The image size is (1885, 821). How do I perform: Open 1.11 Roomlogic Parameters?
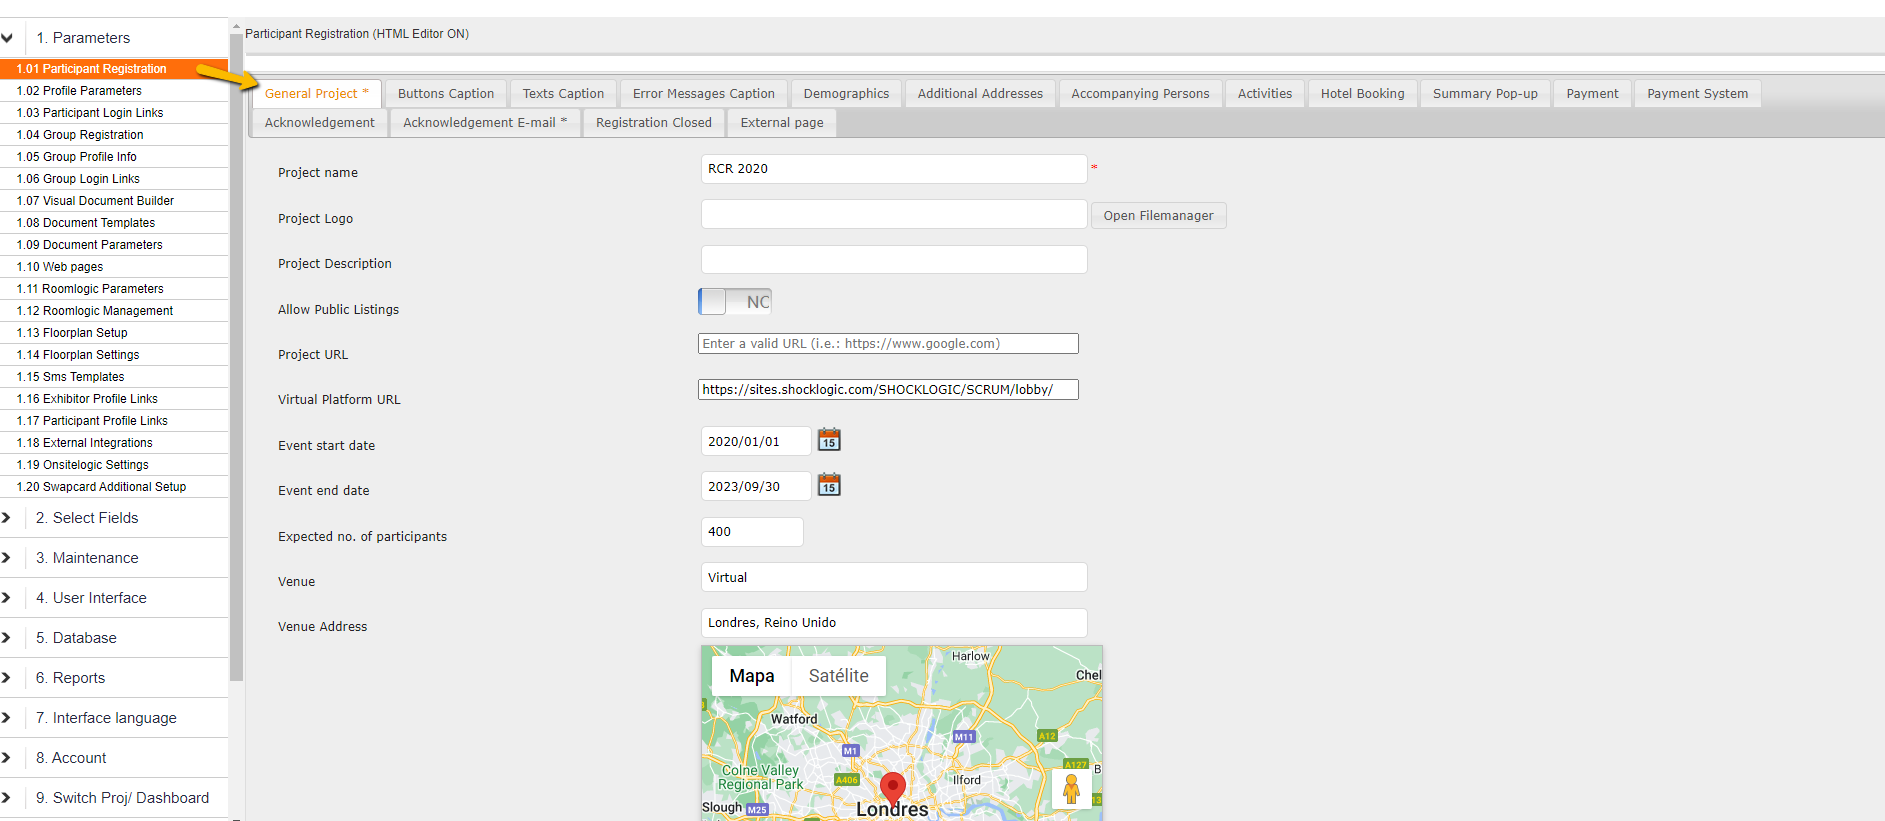click(114, 289)
